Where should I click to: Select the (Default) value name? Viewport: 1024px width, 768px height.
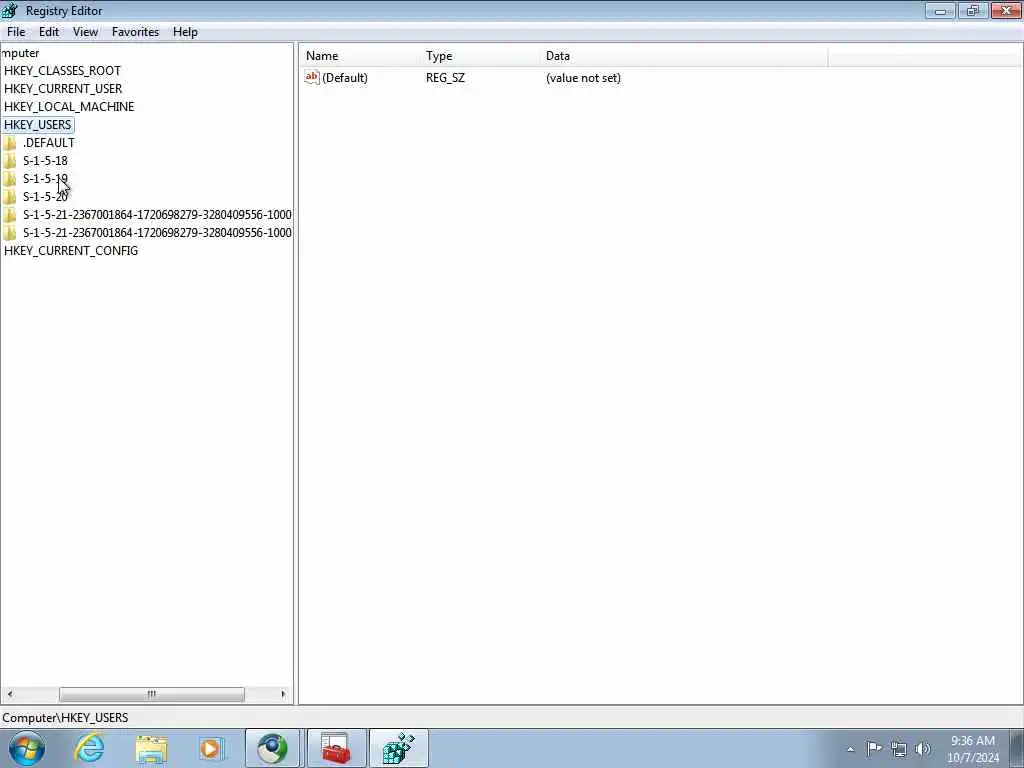(345, 78)
